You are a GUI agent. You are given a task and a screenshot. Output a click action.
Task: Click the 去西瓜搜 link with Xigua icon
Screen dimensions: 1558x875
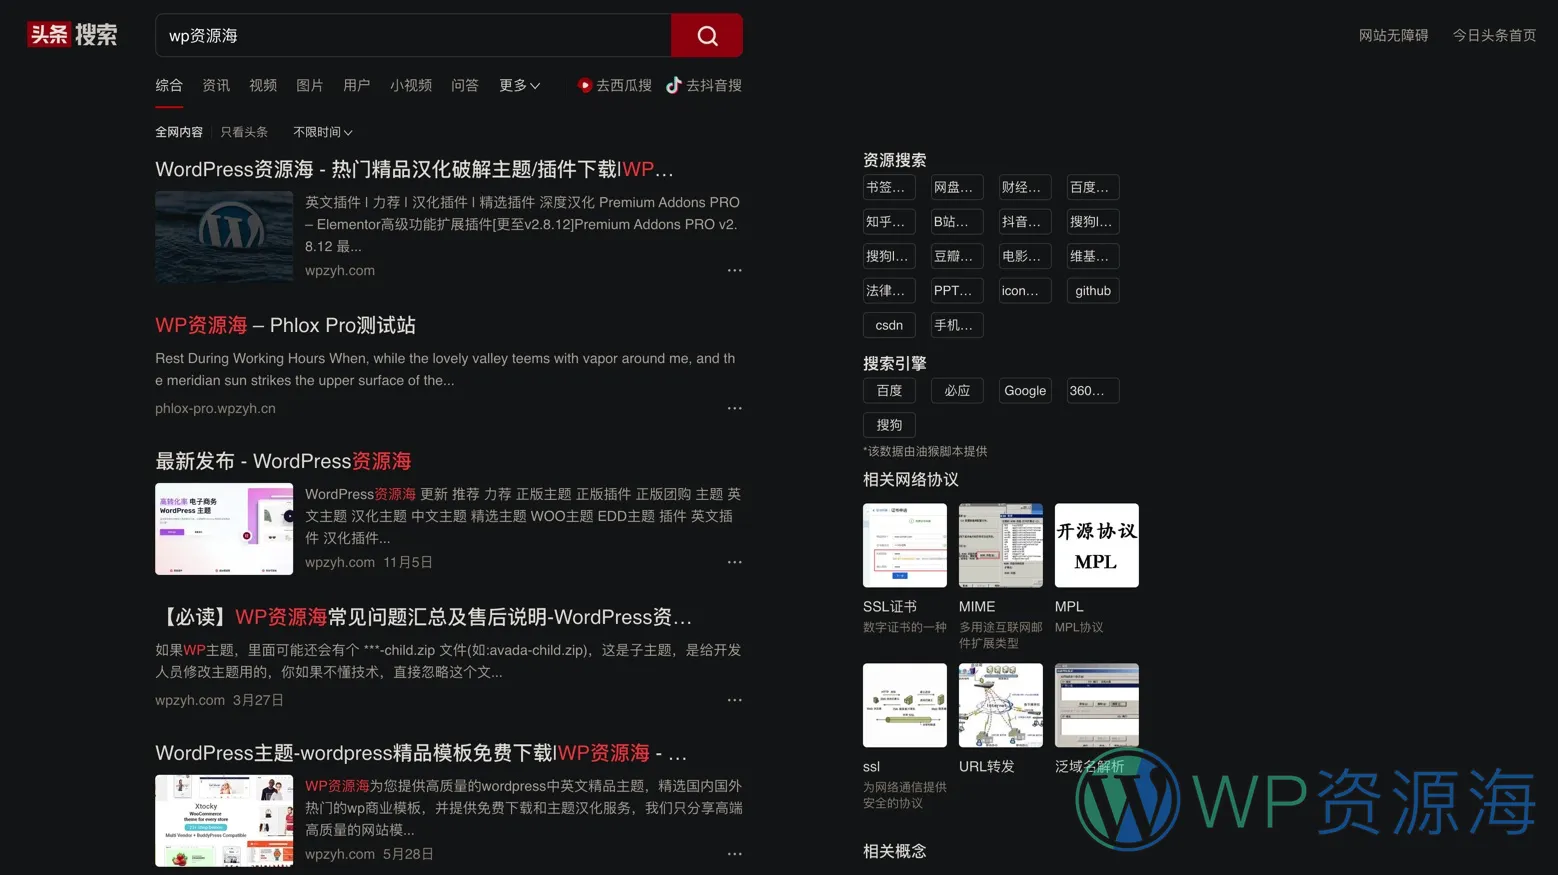tap(614, 86)
